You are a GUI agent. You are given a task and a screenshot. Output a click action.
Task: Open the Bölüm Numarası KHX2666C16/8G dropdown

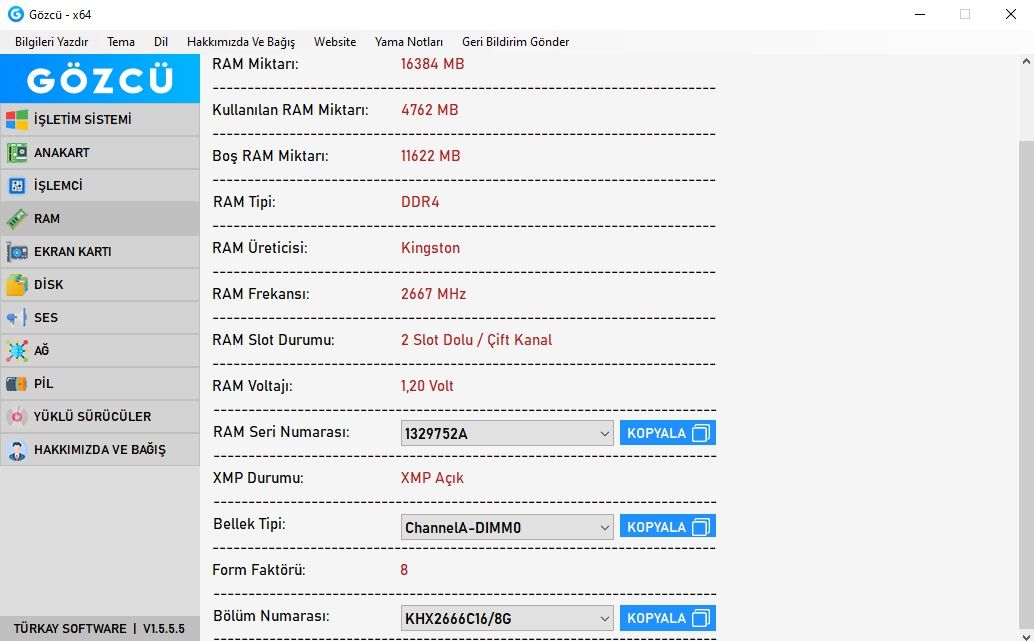(604, 618)
